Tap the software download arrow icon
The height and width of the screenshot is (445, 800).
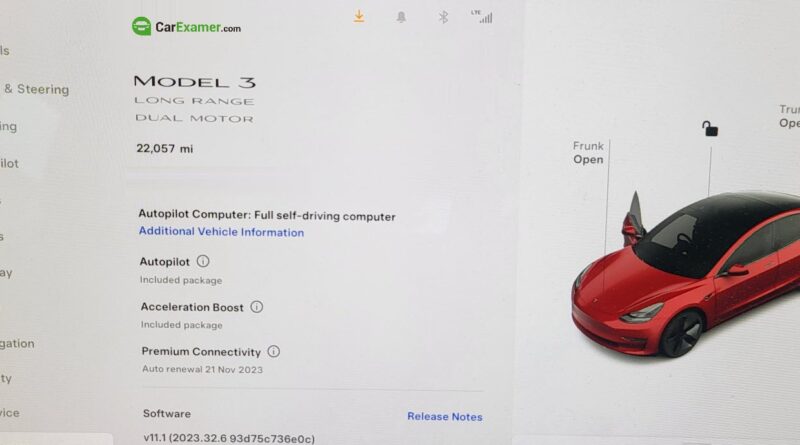click(x=359, y=16)
